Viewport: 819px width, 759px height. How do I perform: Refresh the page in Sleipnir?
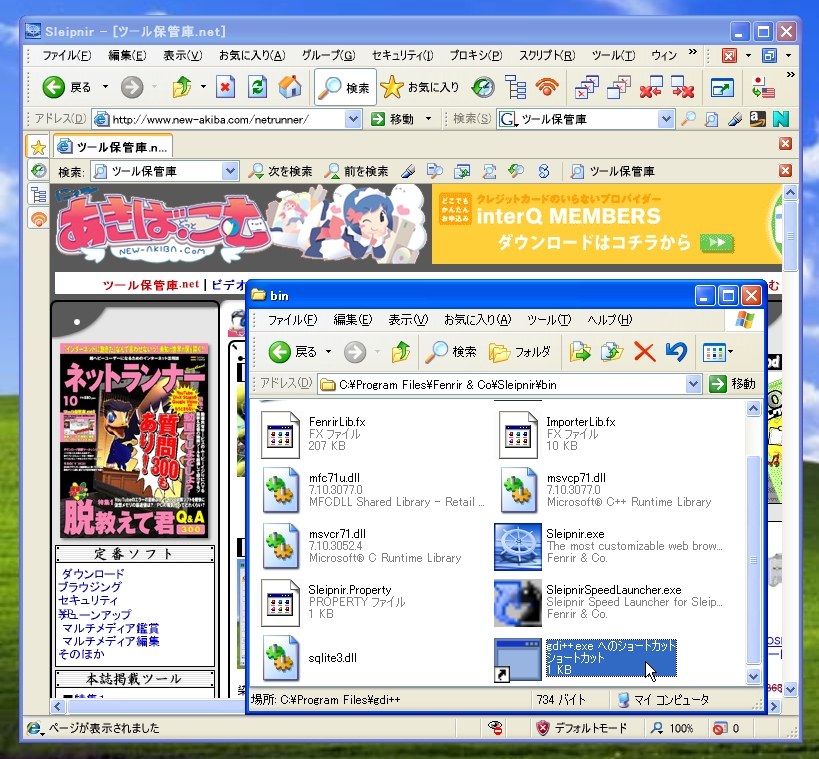[258, 87]
